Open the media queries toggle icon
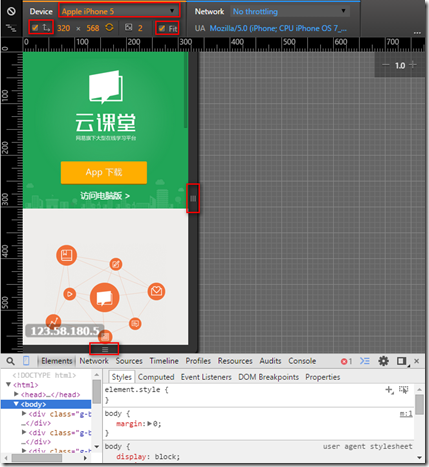The width and height of the screenshot is (429, 467). click(x=11, y=28)
